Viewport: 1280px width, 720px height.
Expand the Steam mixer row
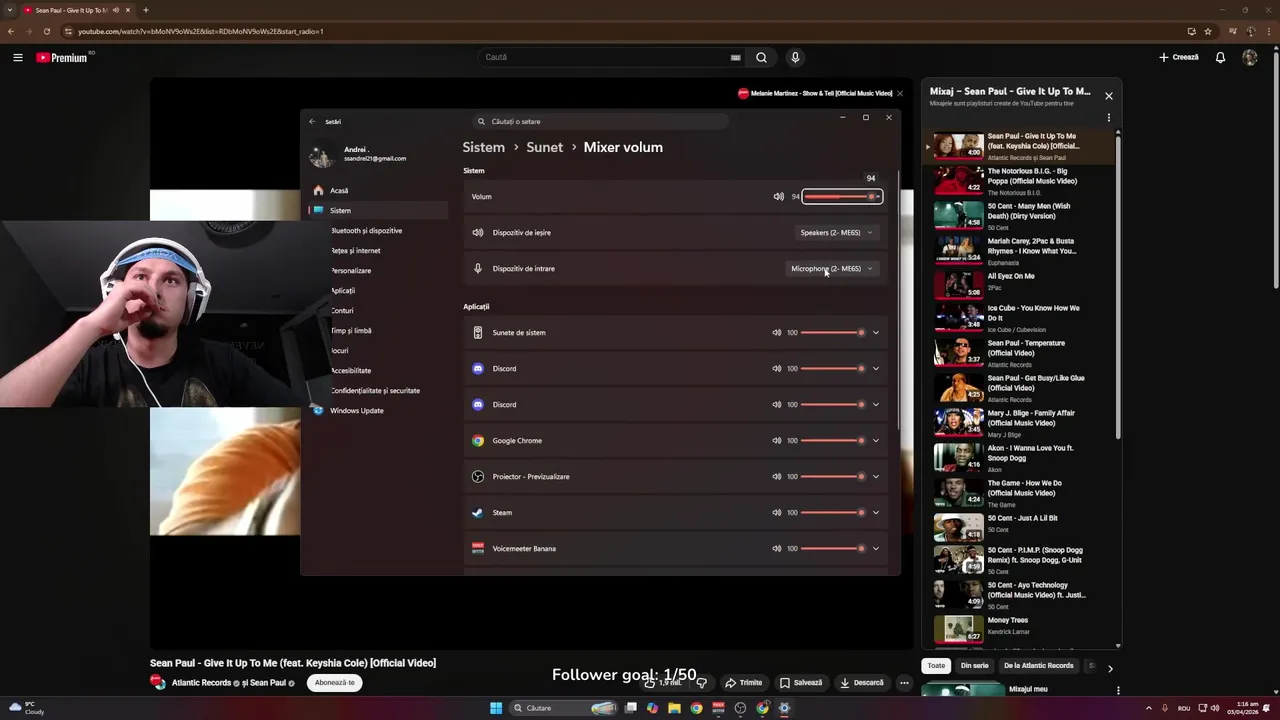[876, 513]
